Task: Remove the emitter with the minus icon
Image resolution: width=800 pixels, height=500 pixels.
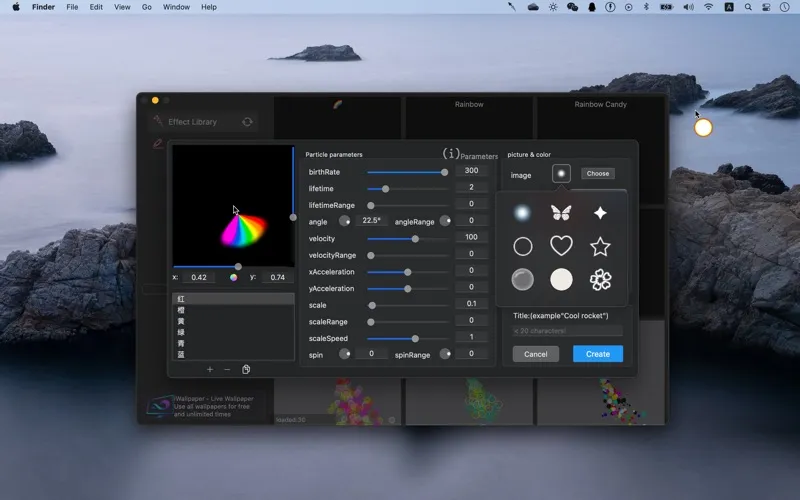Action: coord(227,369)
